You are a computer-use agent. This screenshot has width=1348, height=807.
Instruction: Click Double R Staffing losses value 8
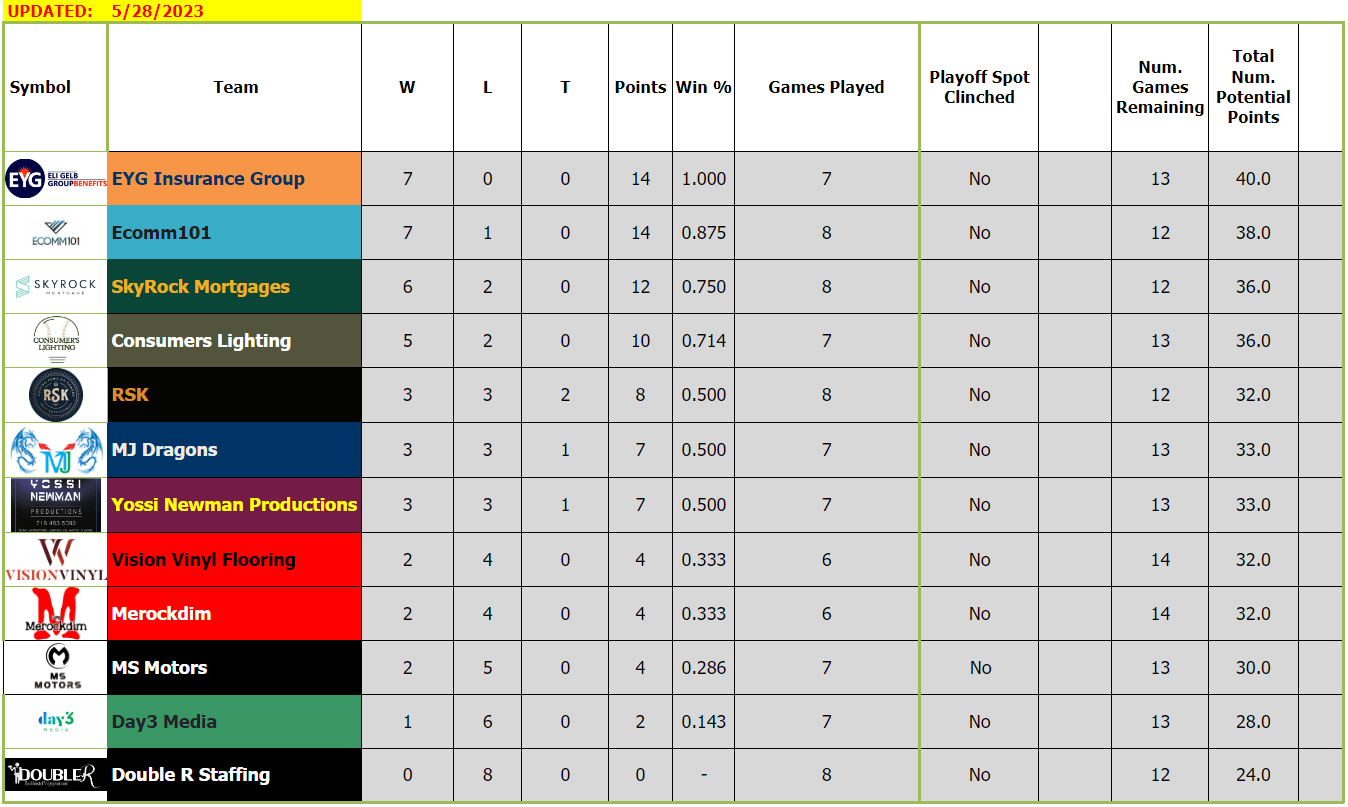(487, 775)
